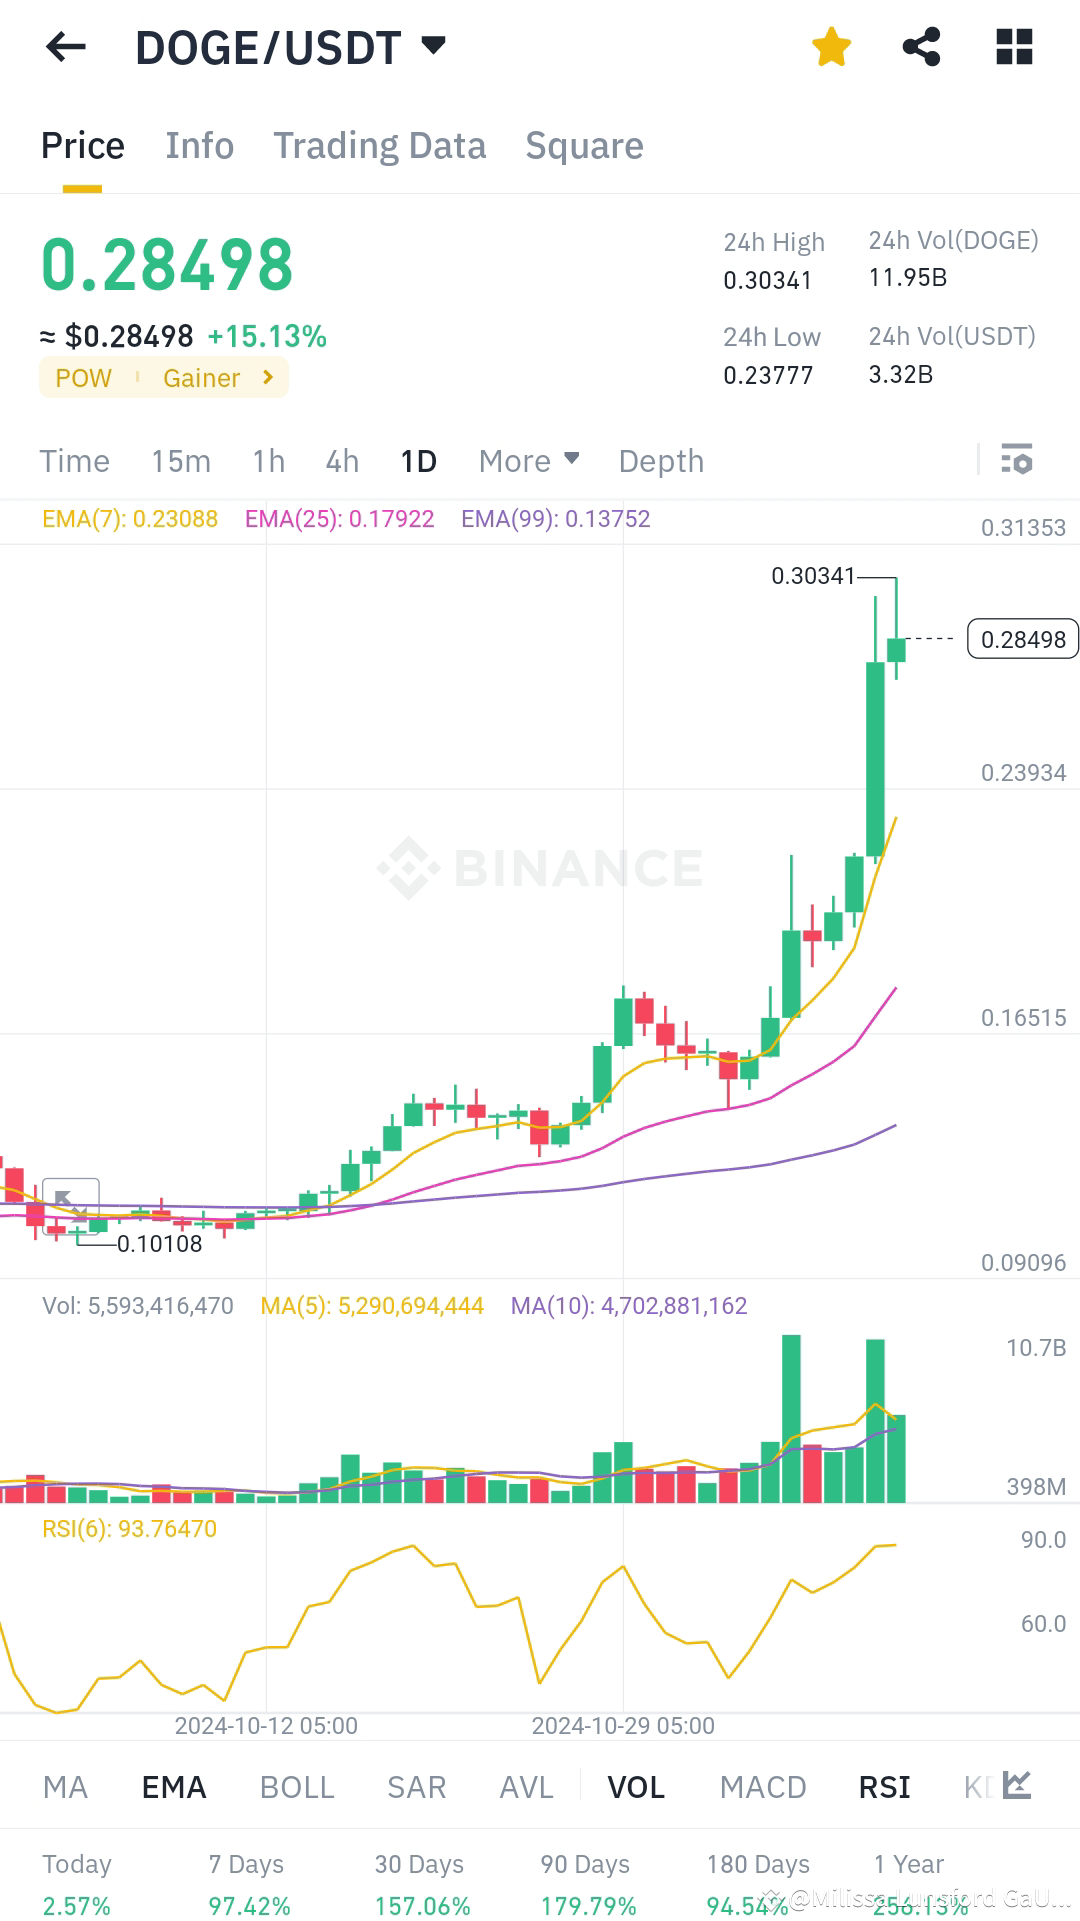Open the Depth view
1080x1921 pixels.
click(660, 461)
